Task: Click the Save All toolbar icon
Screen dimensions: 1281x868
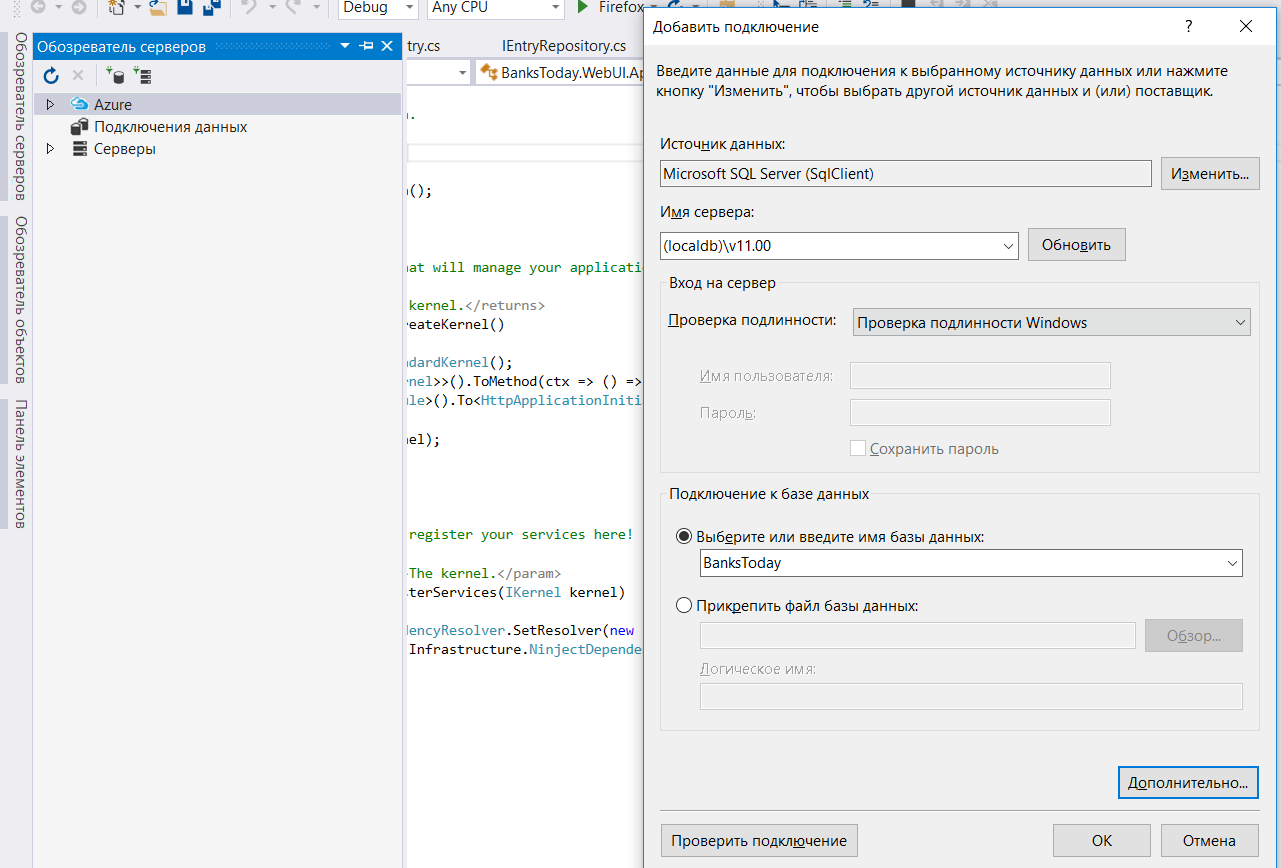Action: 211,8
